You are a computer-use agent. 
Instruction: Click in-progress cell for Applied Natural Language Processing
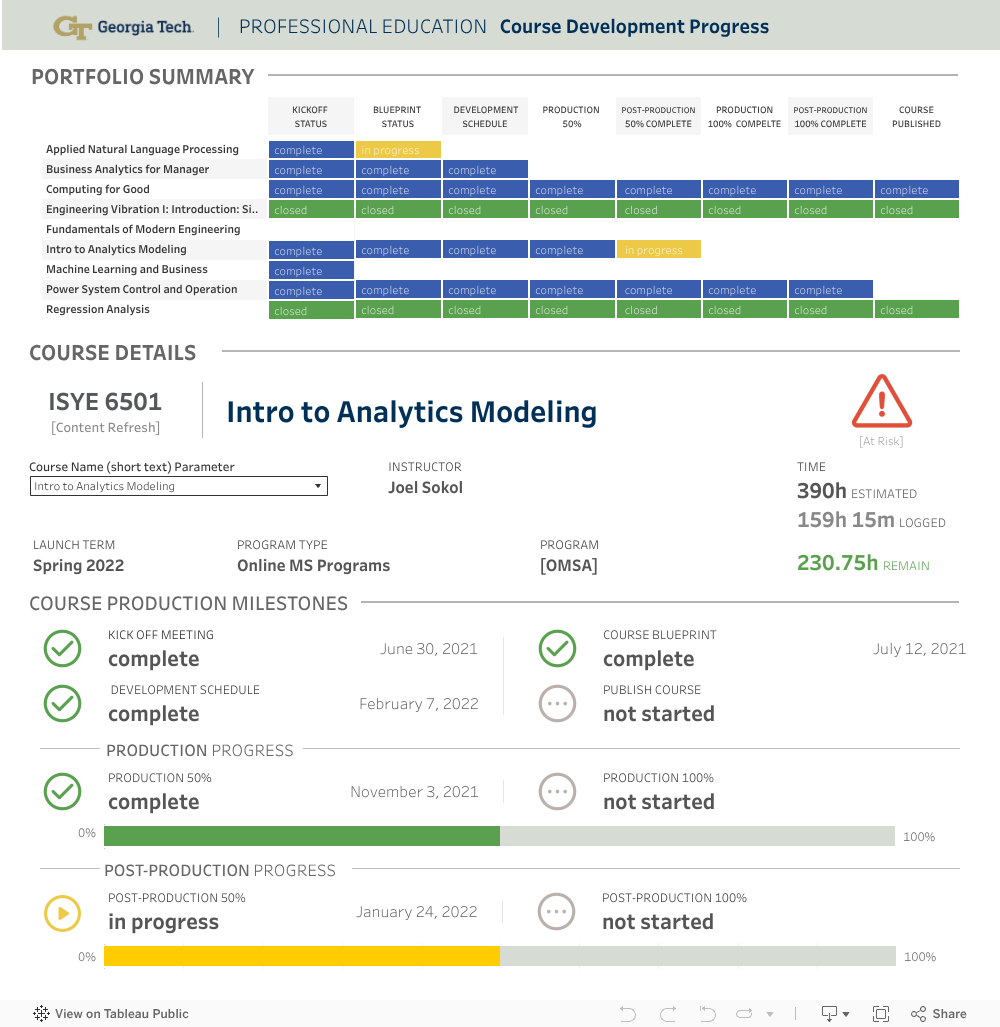(x=398, y=150)
